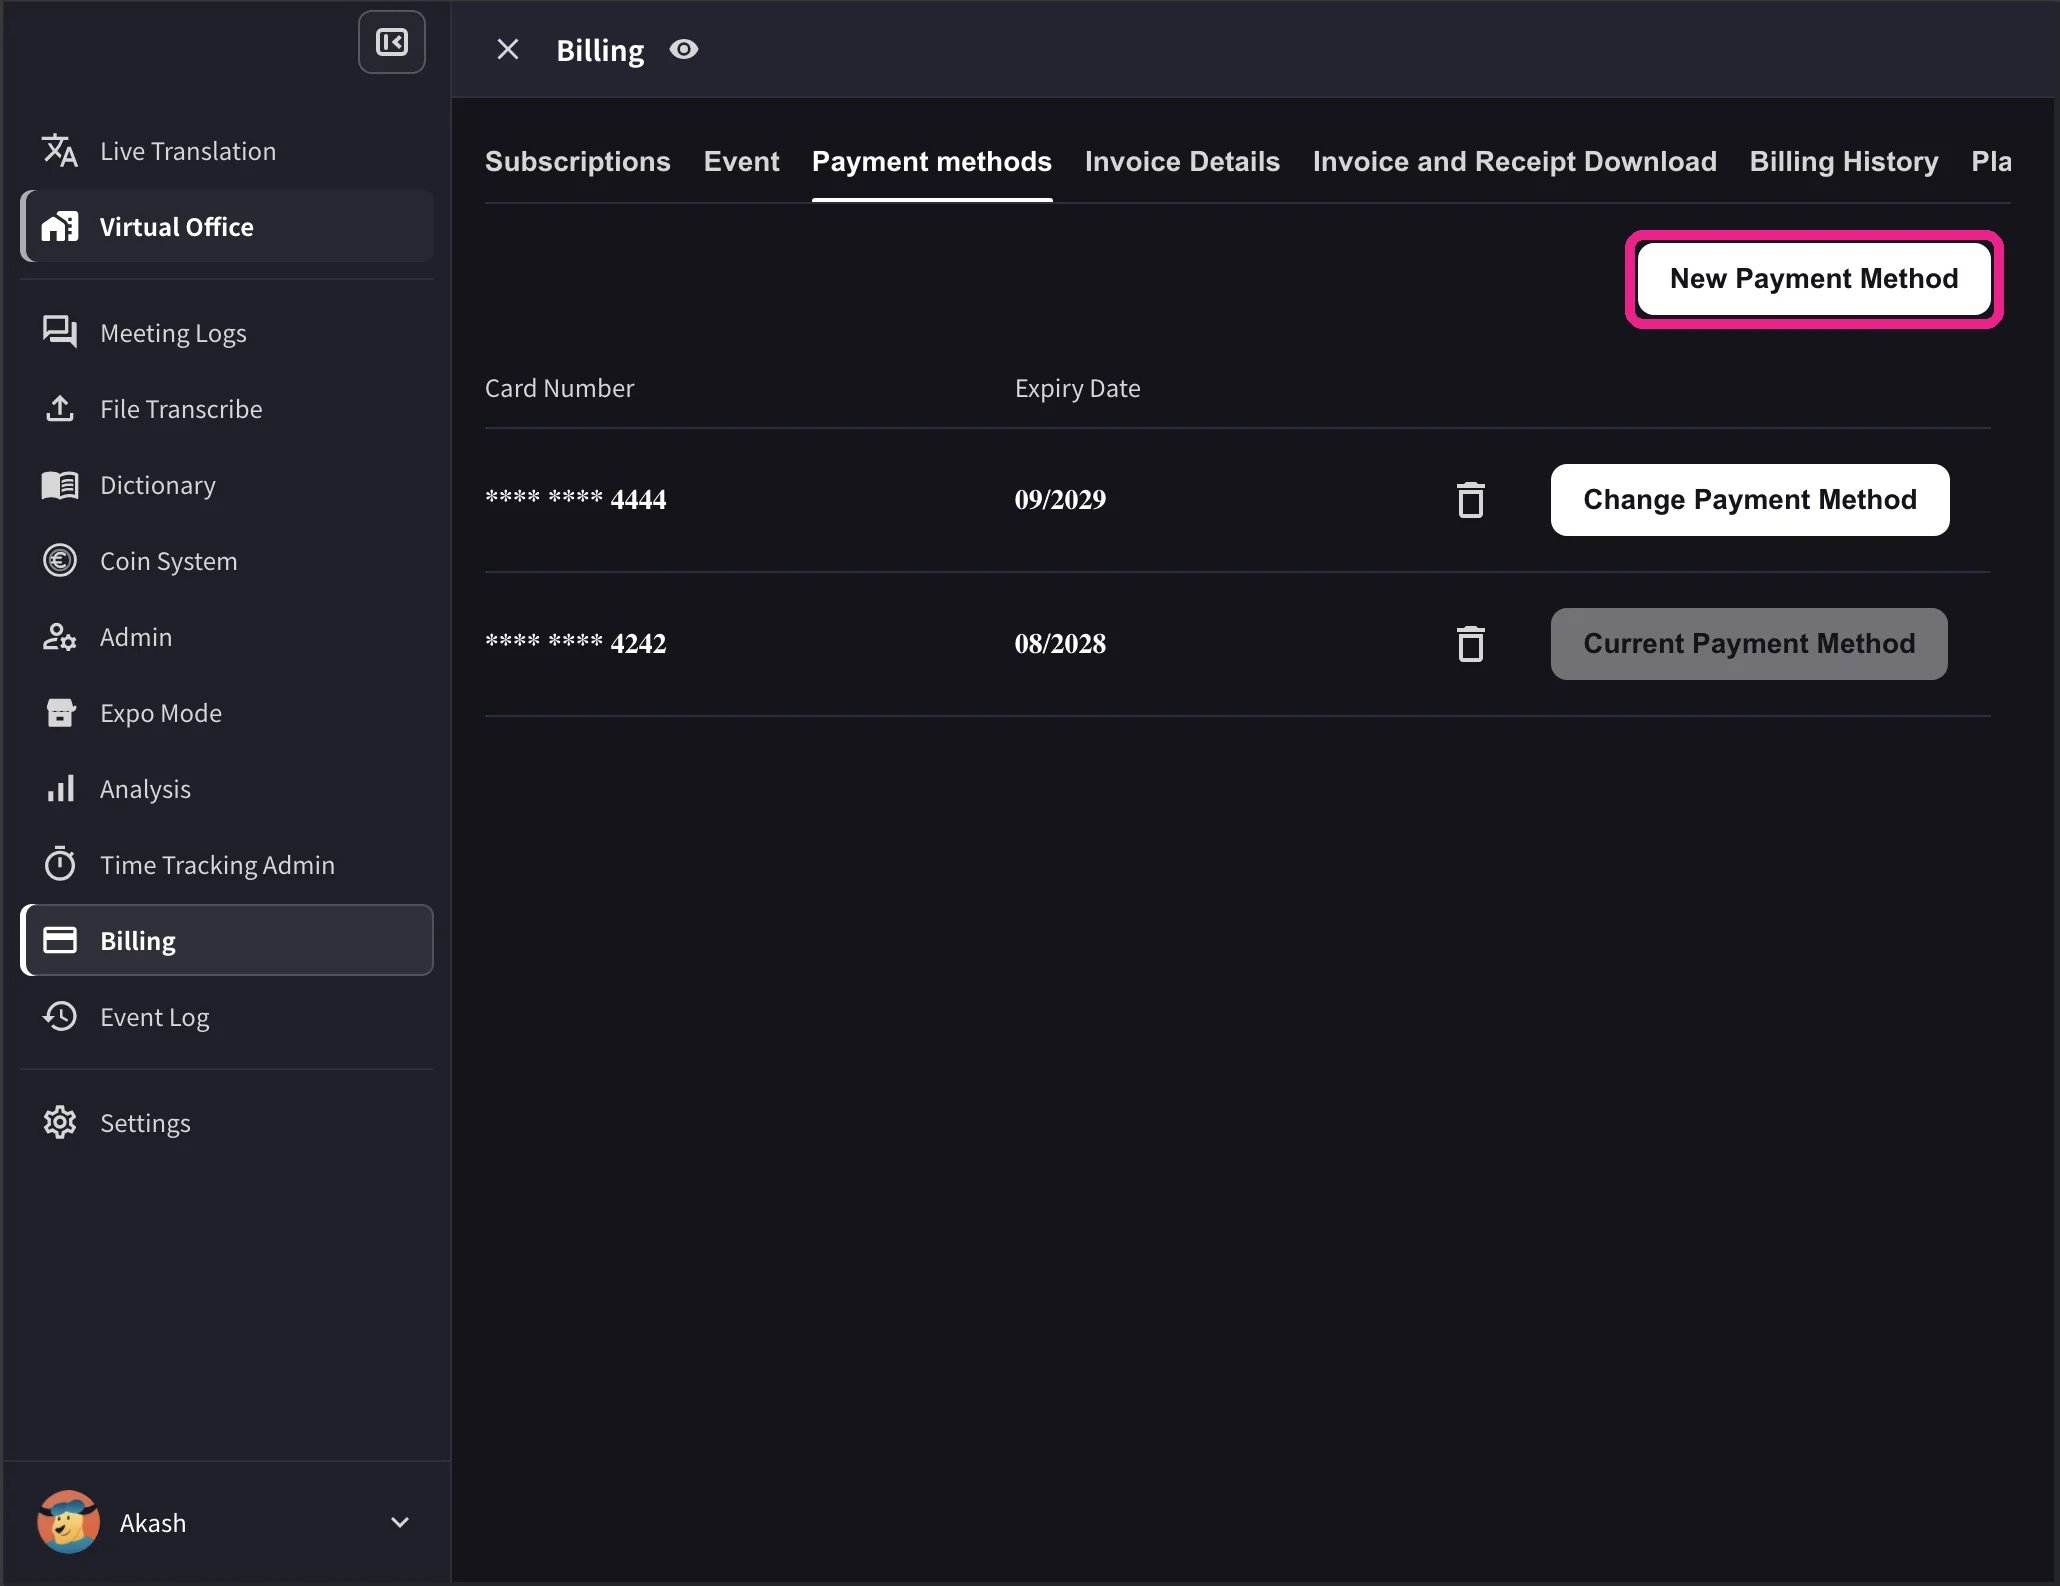The image size is (2060, 1586).
Task: Click the Current Payment Method button
Action: (1749, 644)
